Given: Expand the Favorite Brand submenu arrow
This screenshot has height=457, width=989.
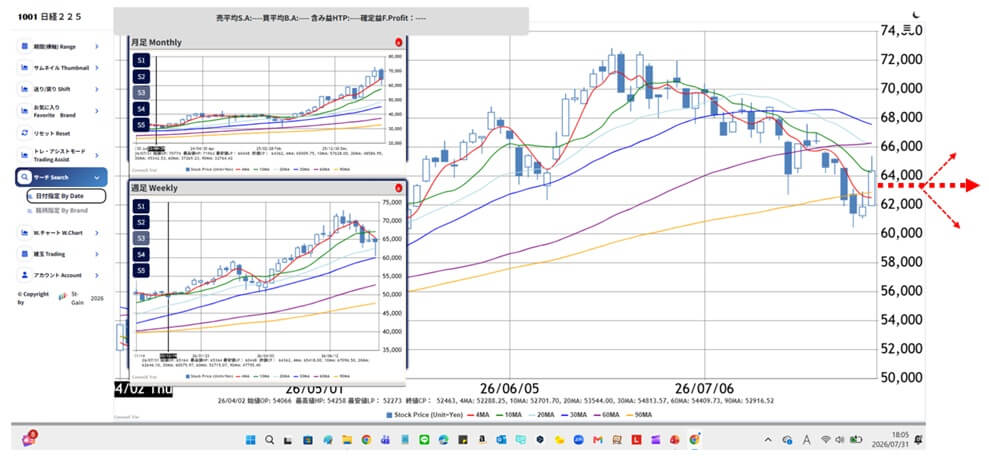Looking at the screenshot, I should coord(97,111).
